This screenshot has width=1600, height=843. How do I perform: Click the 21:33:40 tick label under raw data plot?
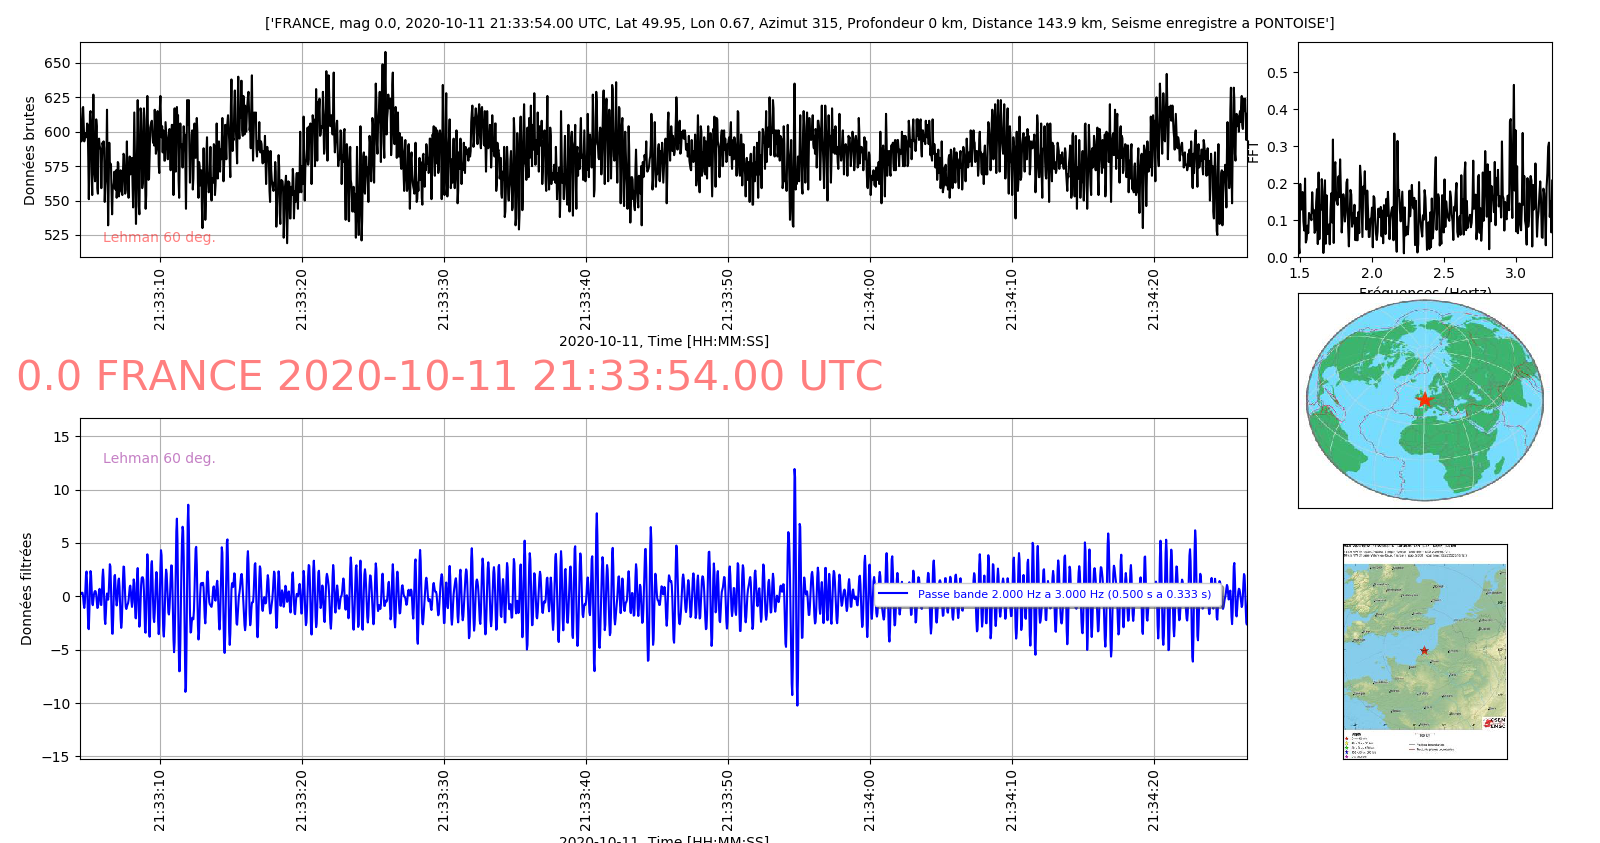[586, 299]
